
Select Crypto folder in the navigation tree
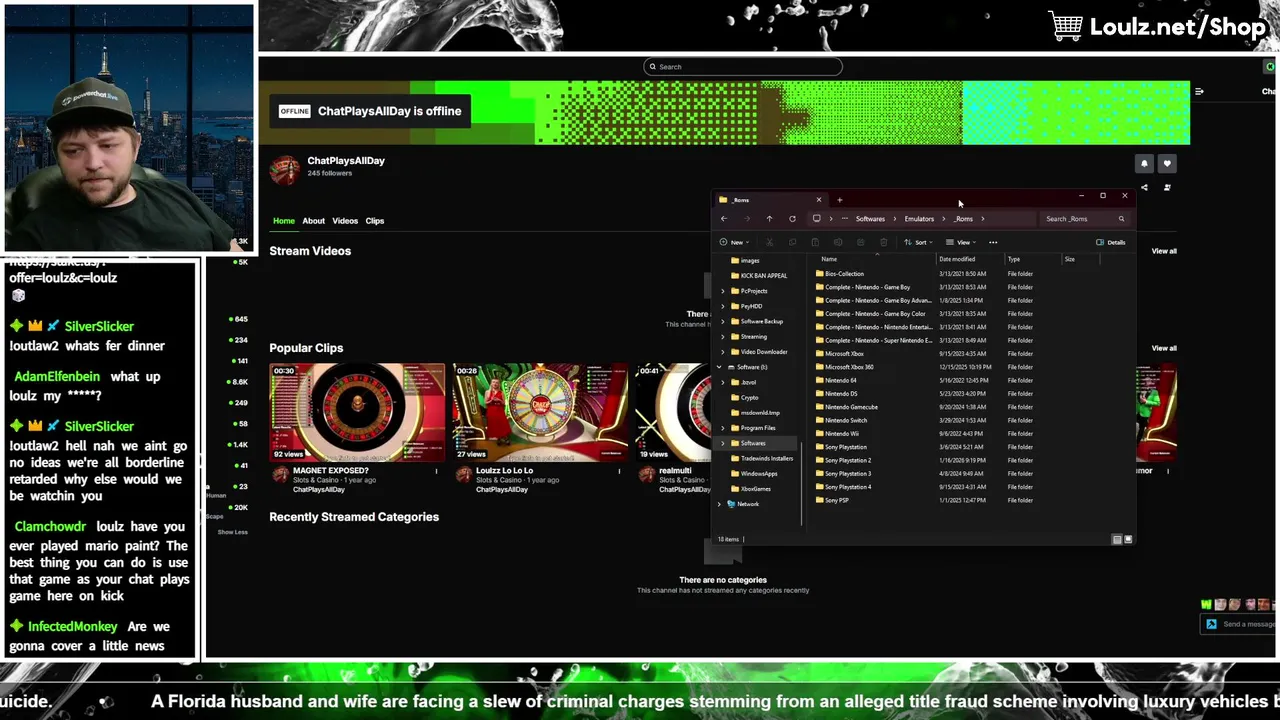(x=745, y=397)
